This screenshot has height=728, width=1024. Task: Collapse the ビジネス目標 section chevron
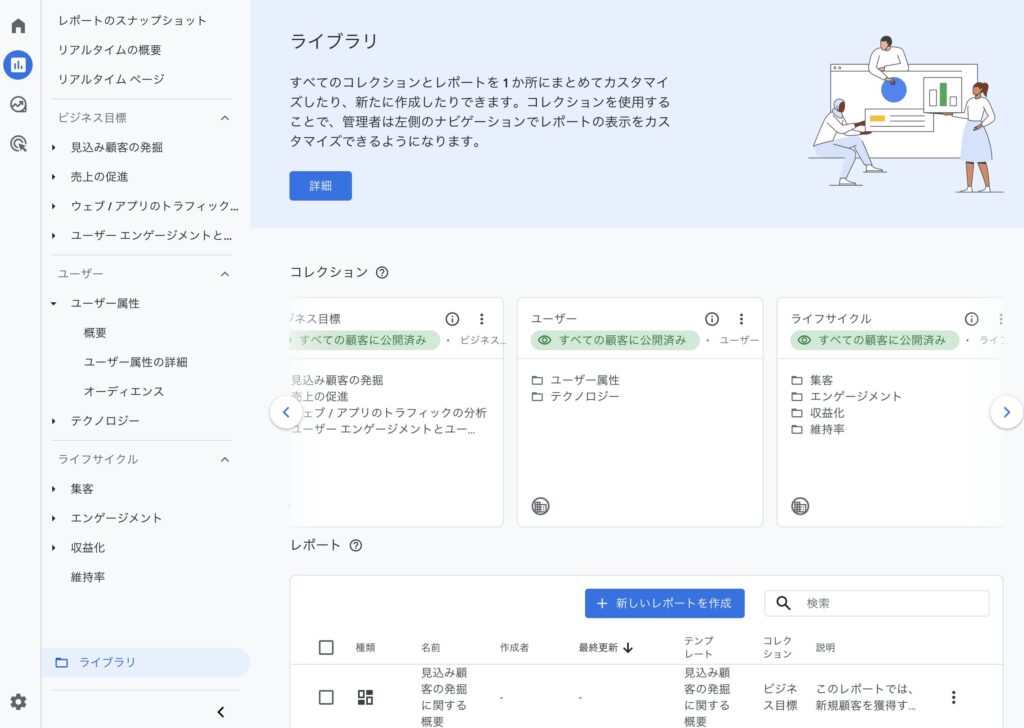[x=224, y=118]
